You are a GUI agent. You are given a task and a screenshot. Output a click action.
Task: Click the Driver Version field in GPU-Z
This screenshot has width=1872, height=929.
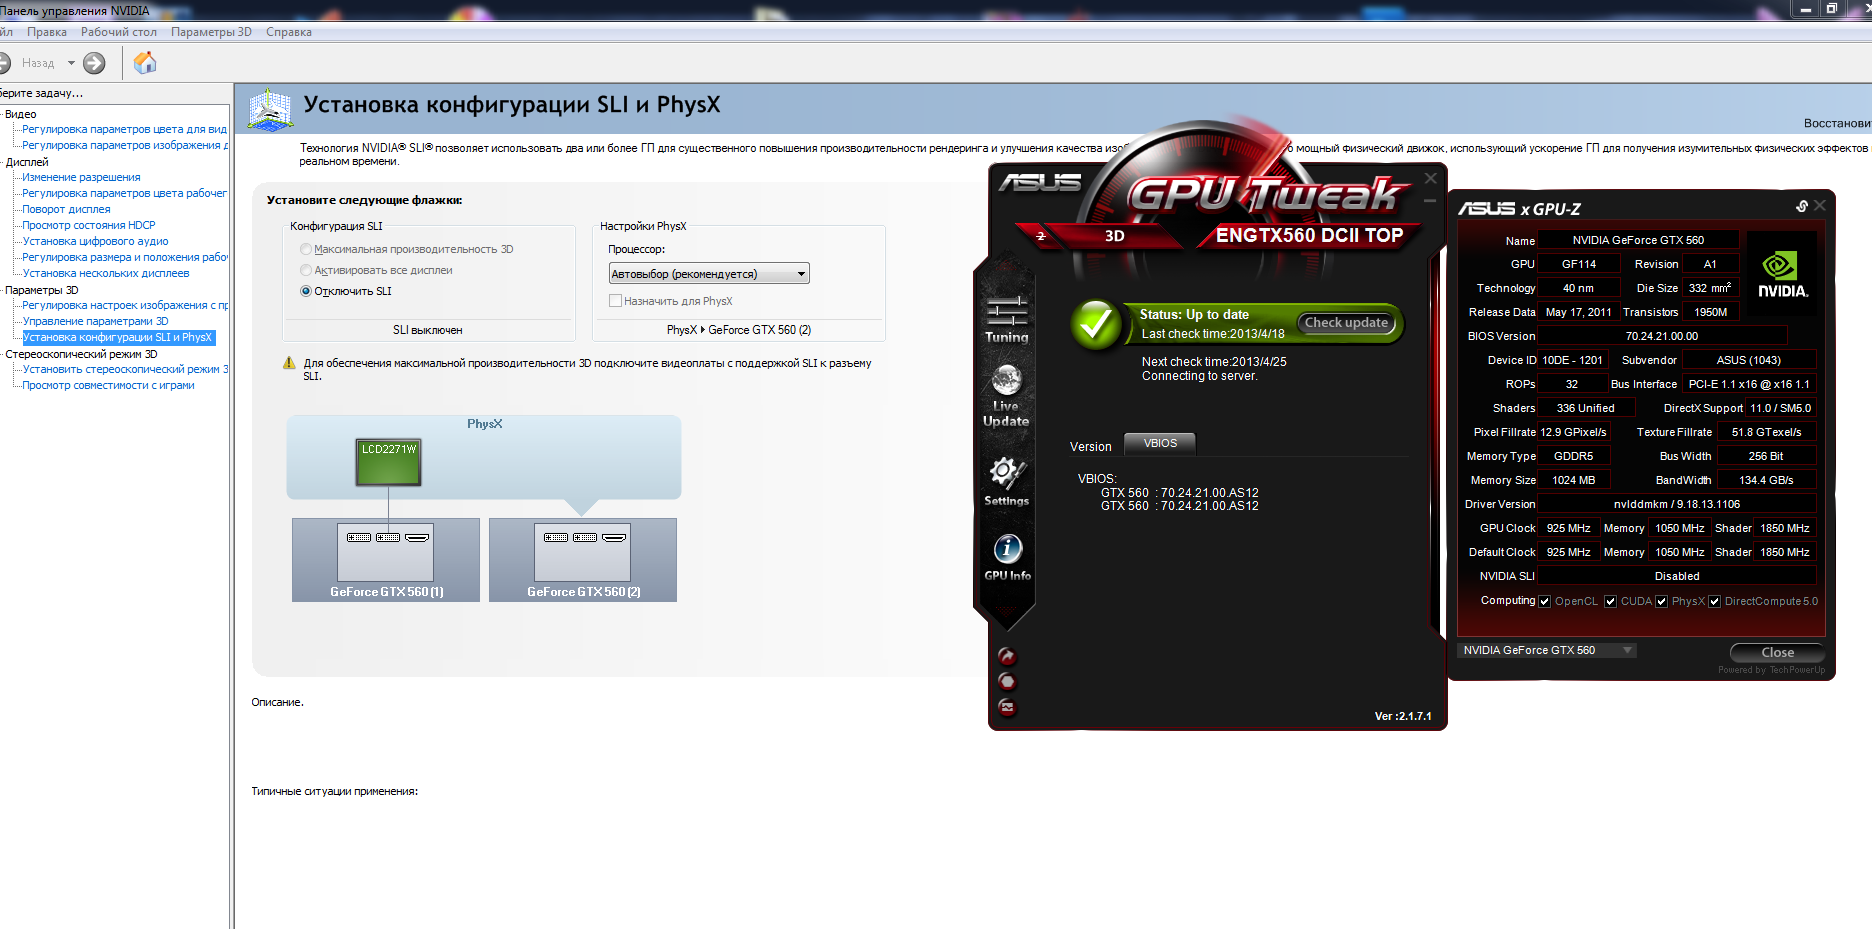point(1677,504)
